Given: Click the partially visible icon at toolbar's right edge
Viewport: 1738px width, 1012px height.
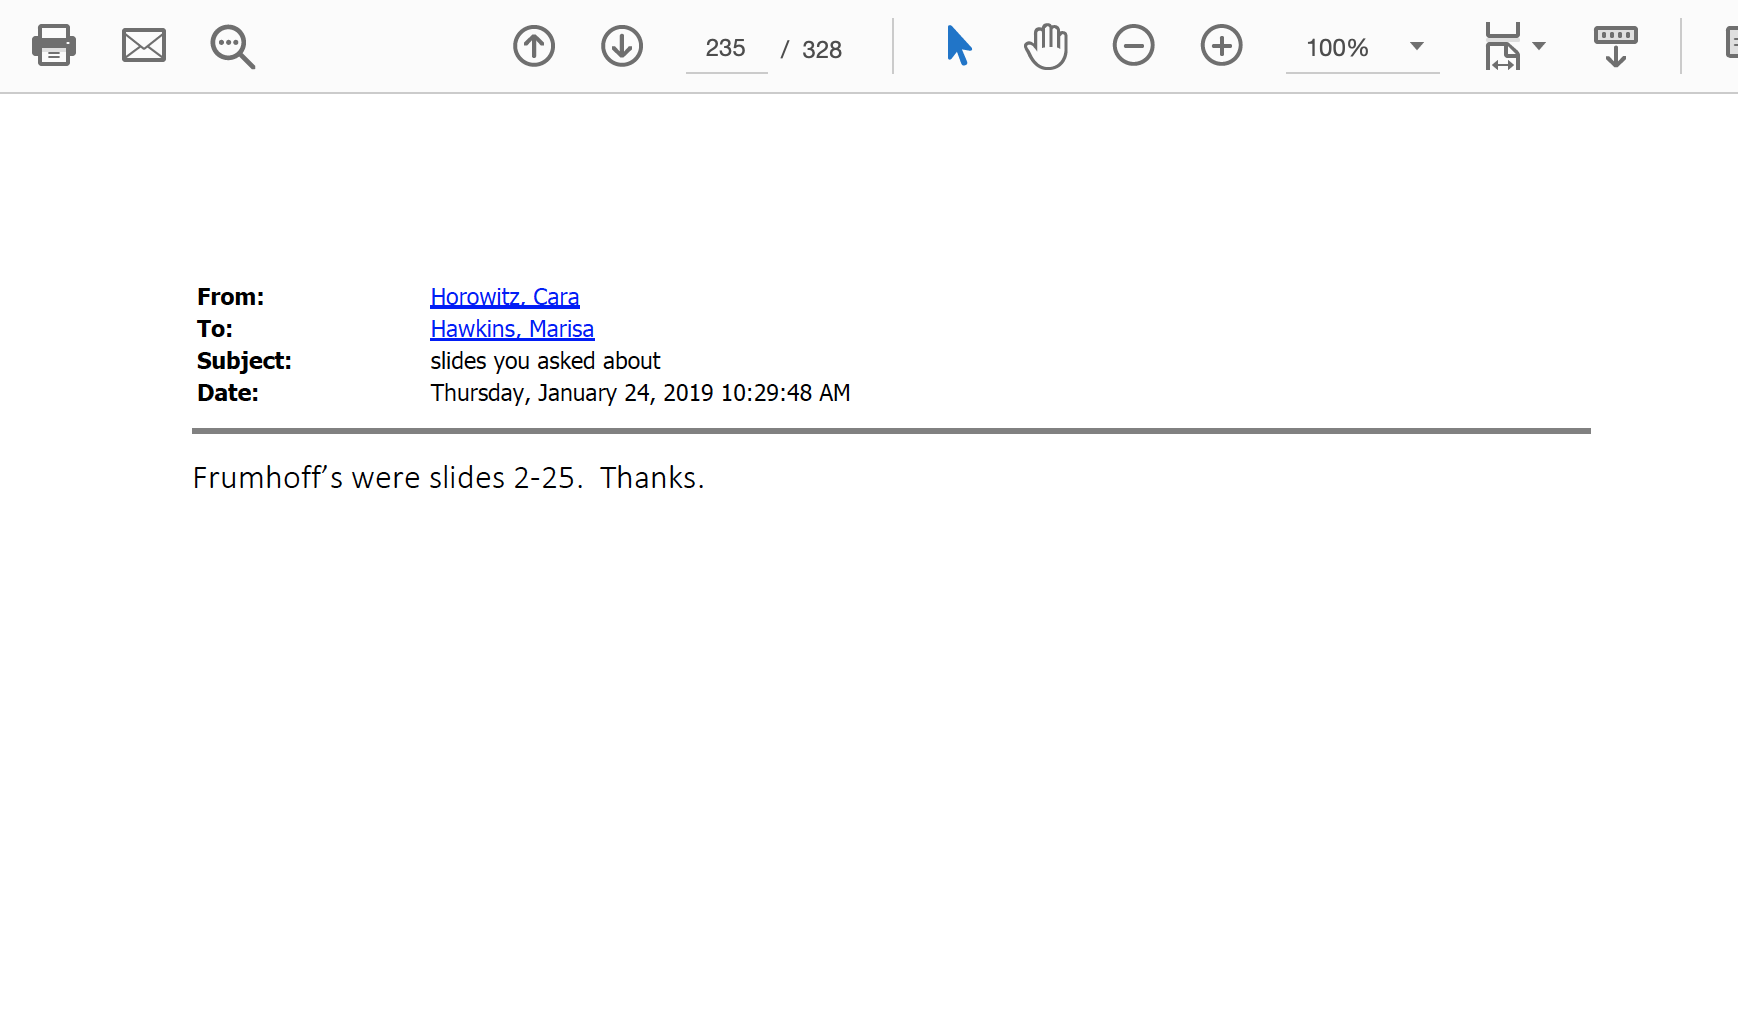Looking at the screenshot, I should coord(1731,44).
